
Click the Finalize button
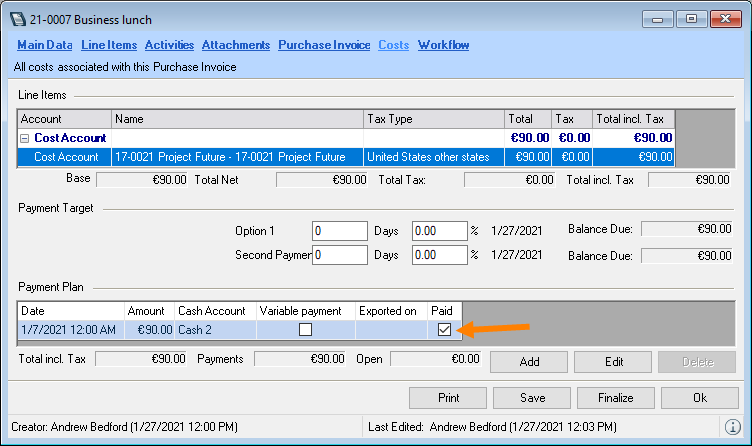tap(616, 397)
